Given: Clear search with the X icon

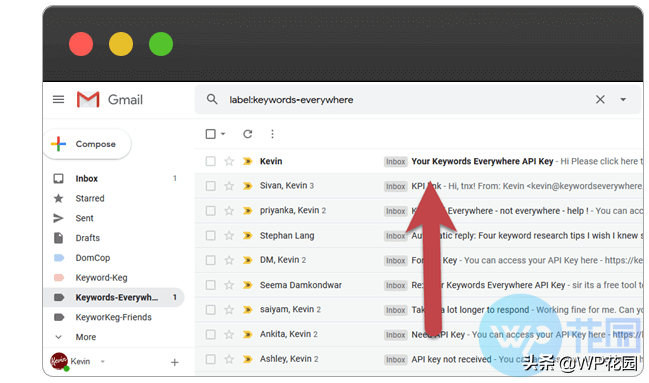Looking at the screenshot, I should pos(600,99).
